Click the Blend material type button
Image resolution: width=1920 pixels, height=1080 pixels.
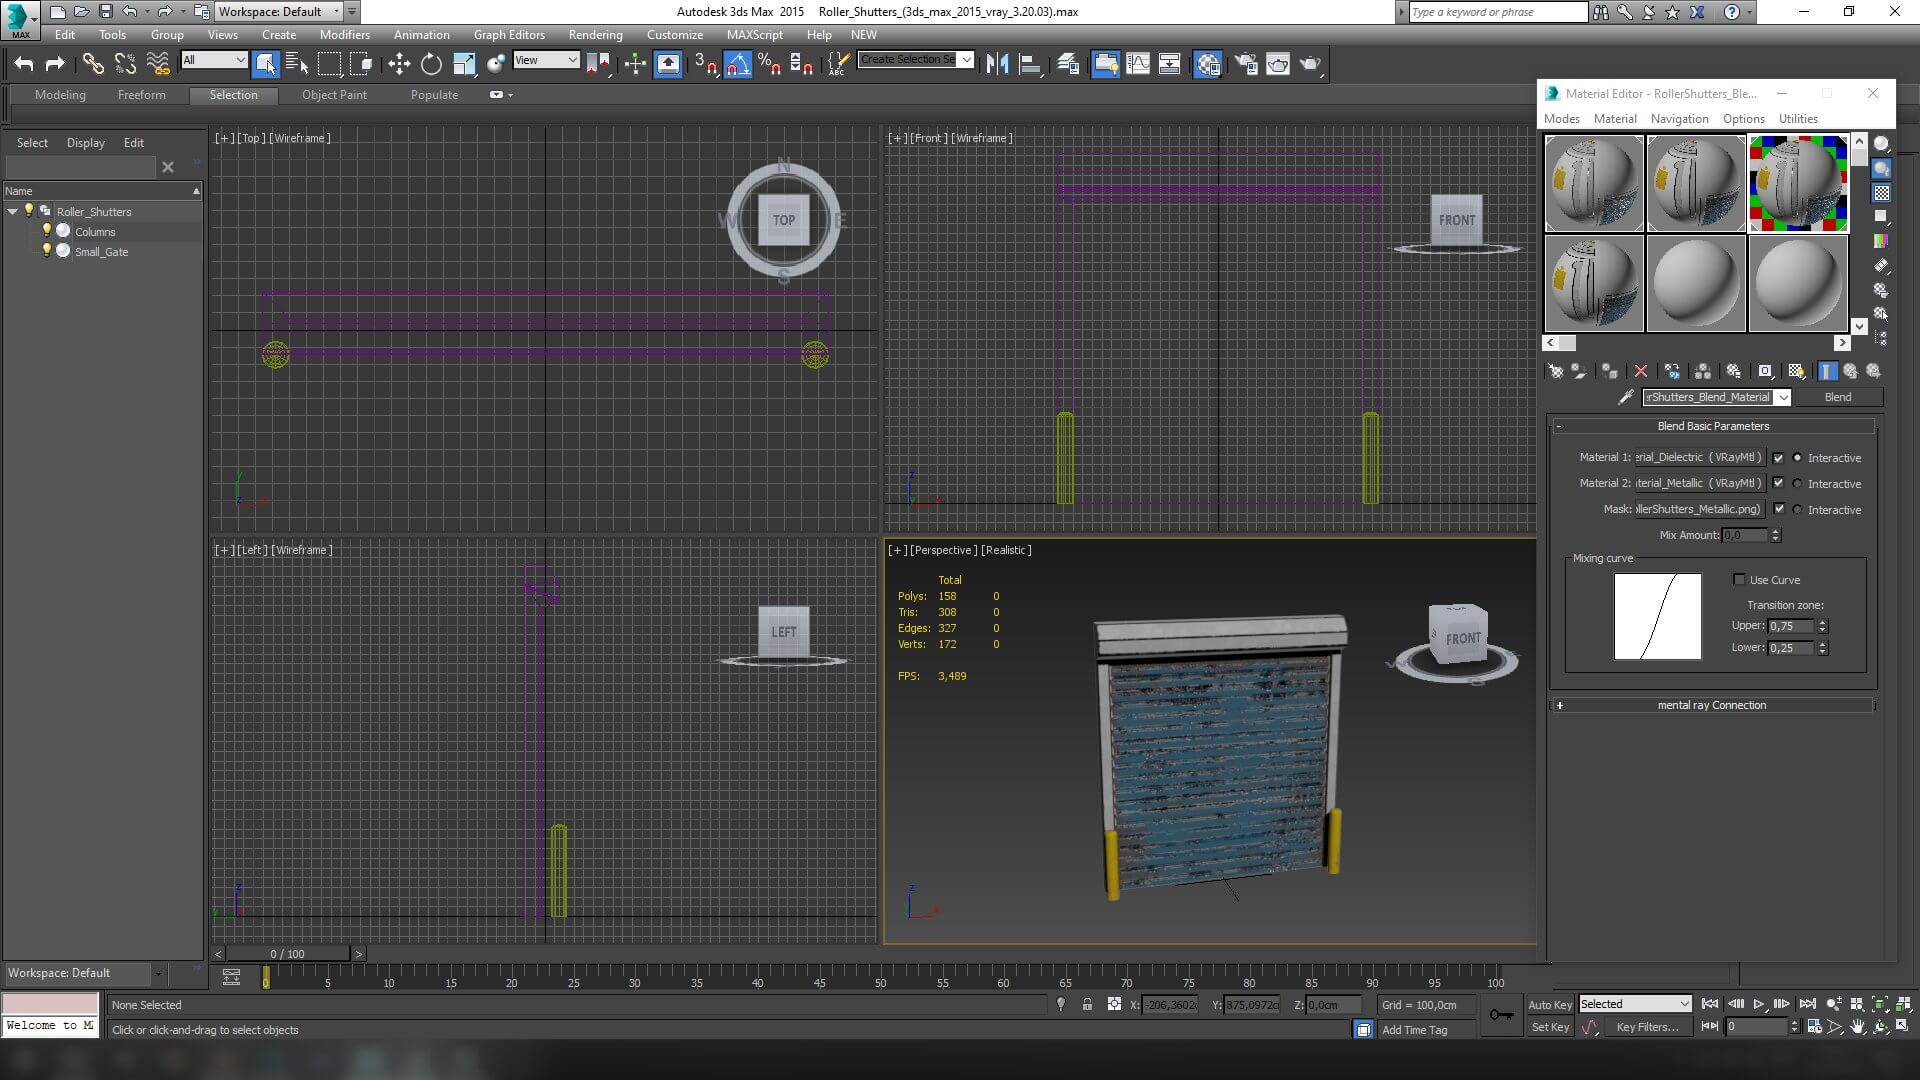[1838, 397]
